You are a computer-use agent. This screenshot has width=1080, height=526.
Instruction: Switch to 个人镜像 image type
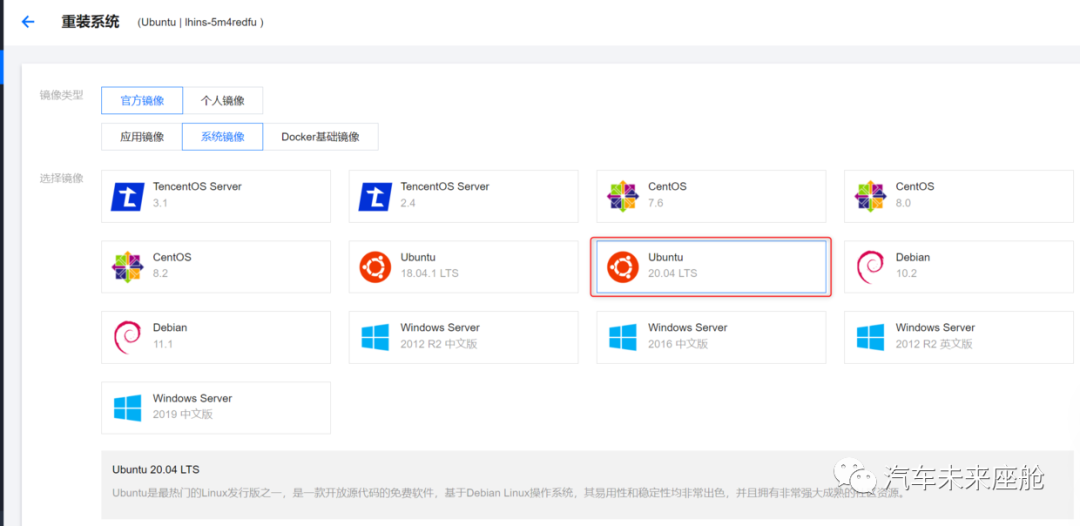(222, 100)
